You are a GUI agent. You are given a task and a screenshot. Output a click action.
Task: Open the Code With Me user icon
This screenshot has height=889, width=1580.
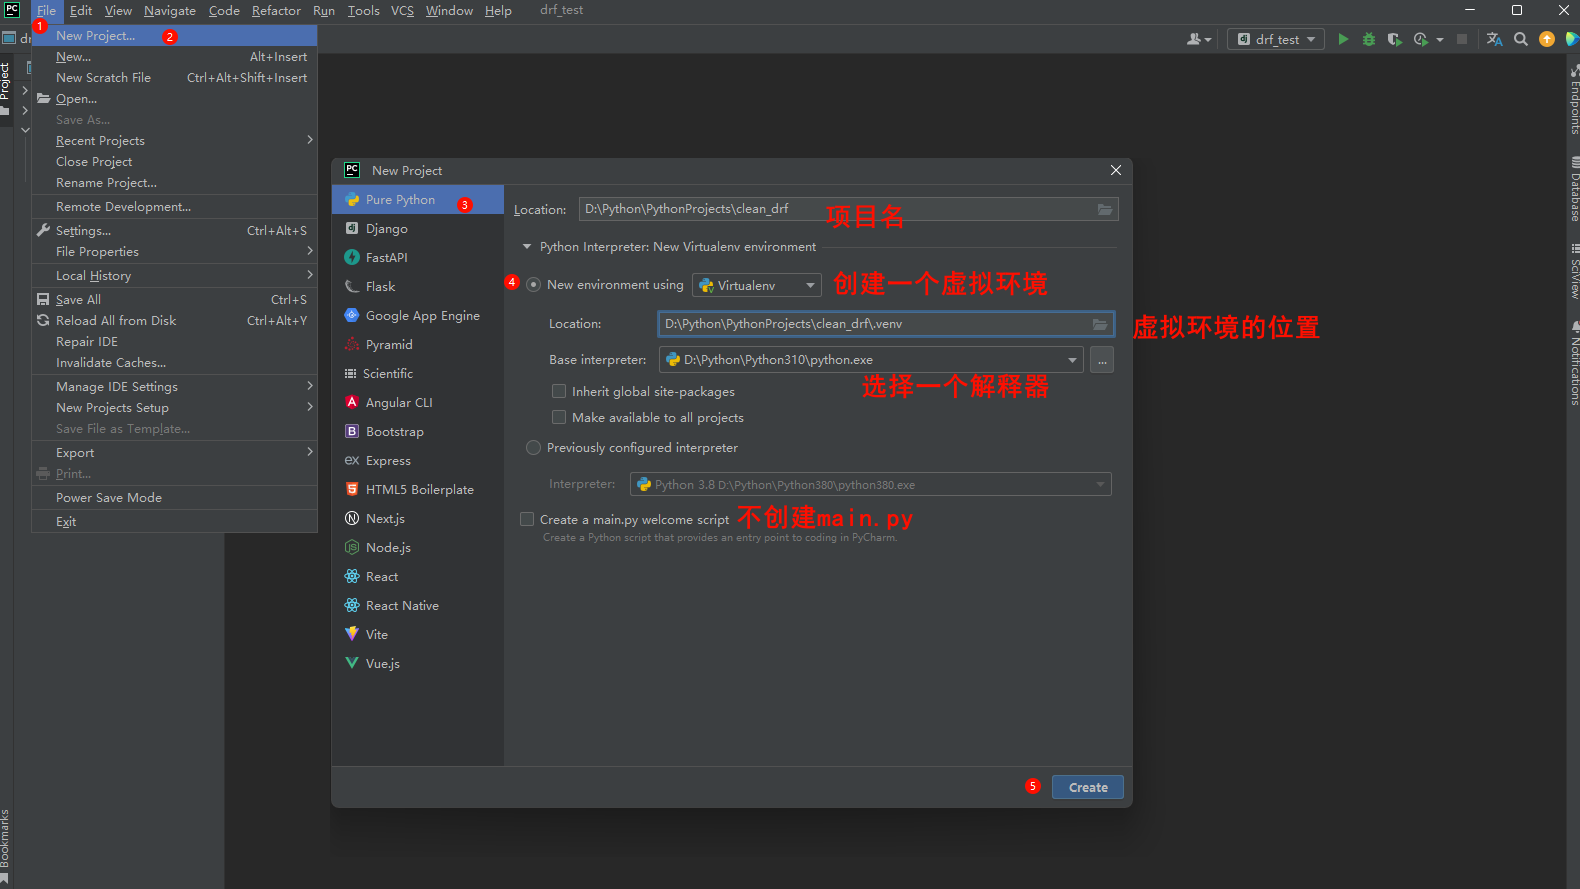tap(1198, 39)
